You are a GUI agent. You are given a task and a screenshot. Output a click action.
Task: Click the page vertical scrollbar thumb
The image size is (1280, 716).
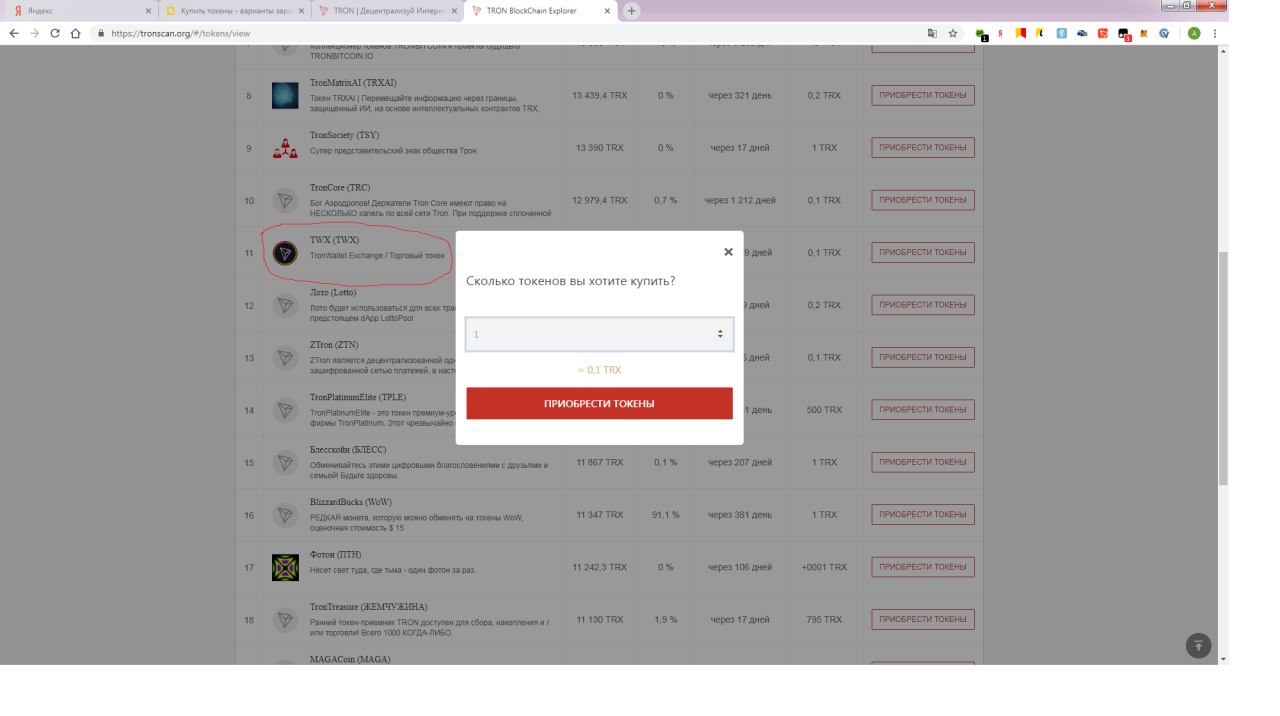coord(1223,368)
